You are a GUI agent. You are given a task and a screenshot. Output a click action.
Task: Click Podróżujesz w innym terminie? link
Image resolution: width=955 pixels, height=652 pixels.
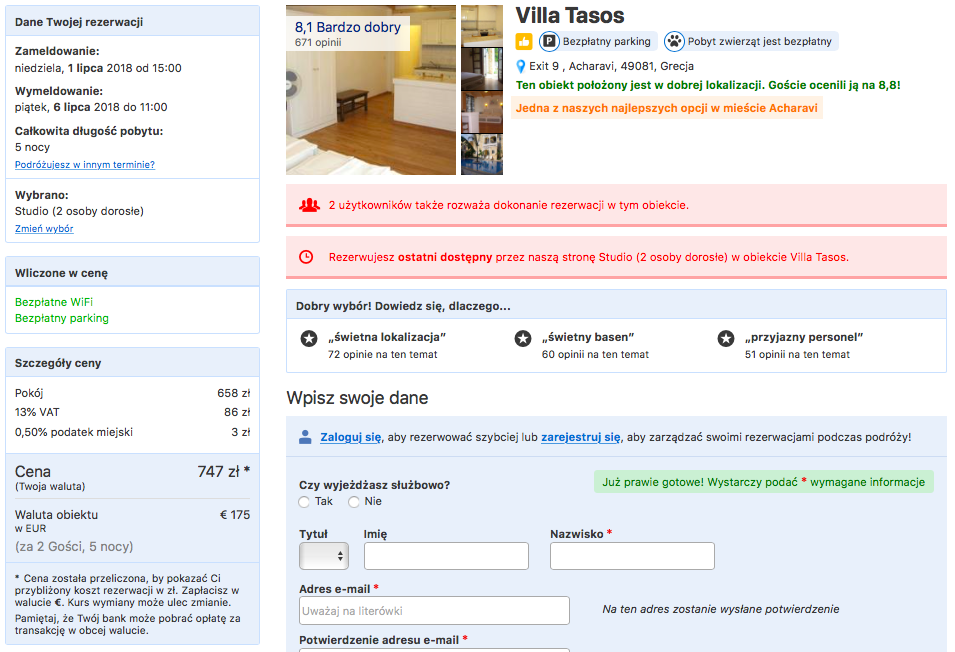[85, 164]
